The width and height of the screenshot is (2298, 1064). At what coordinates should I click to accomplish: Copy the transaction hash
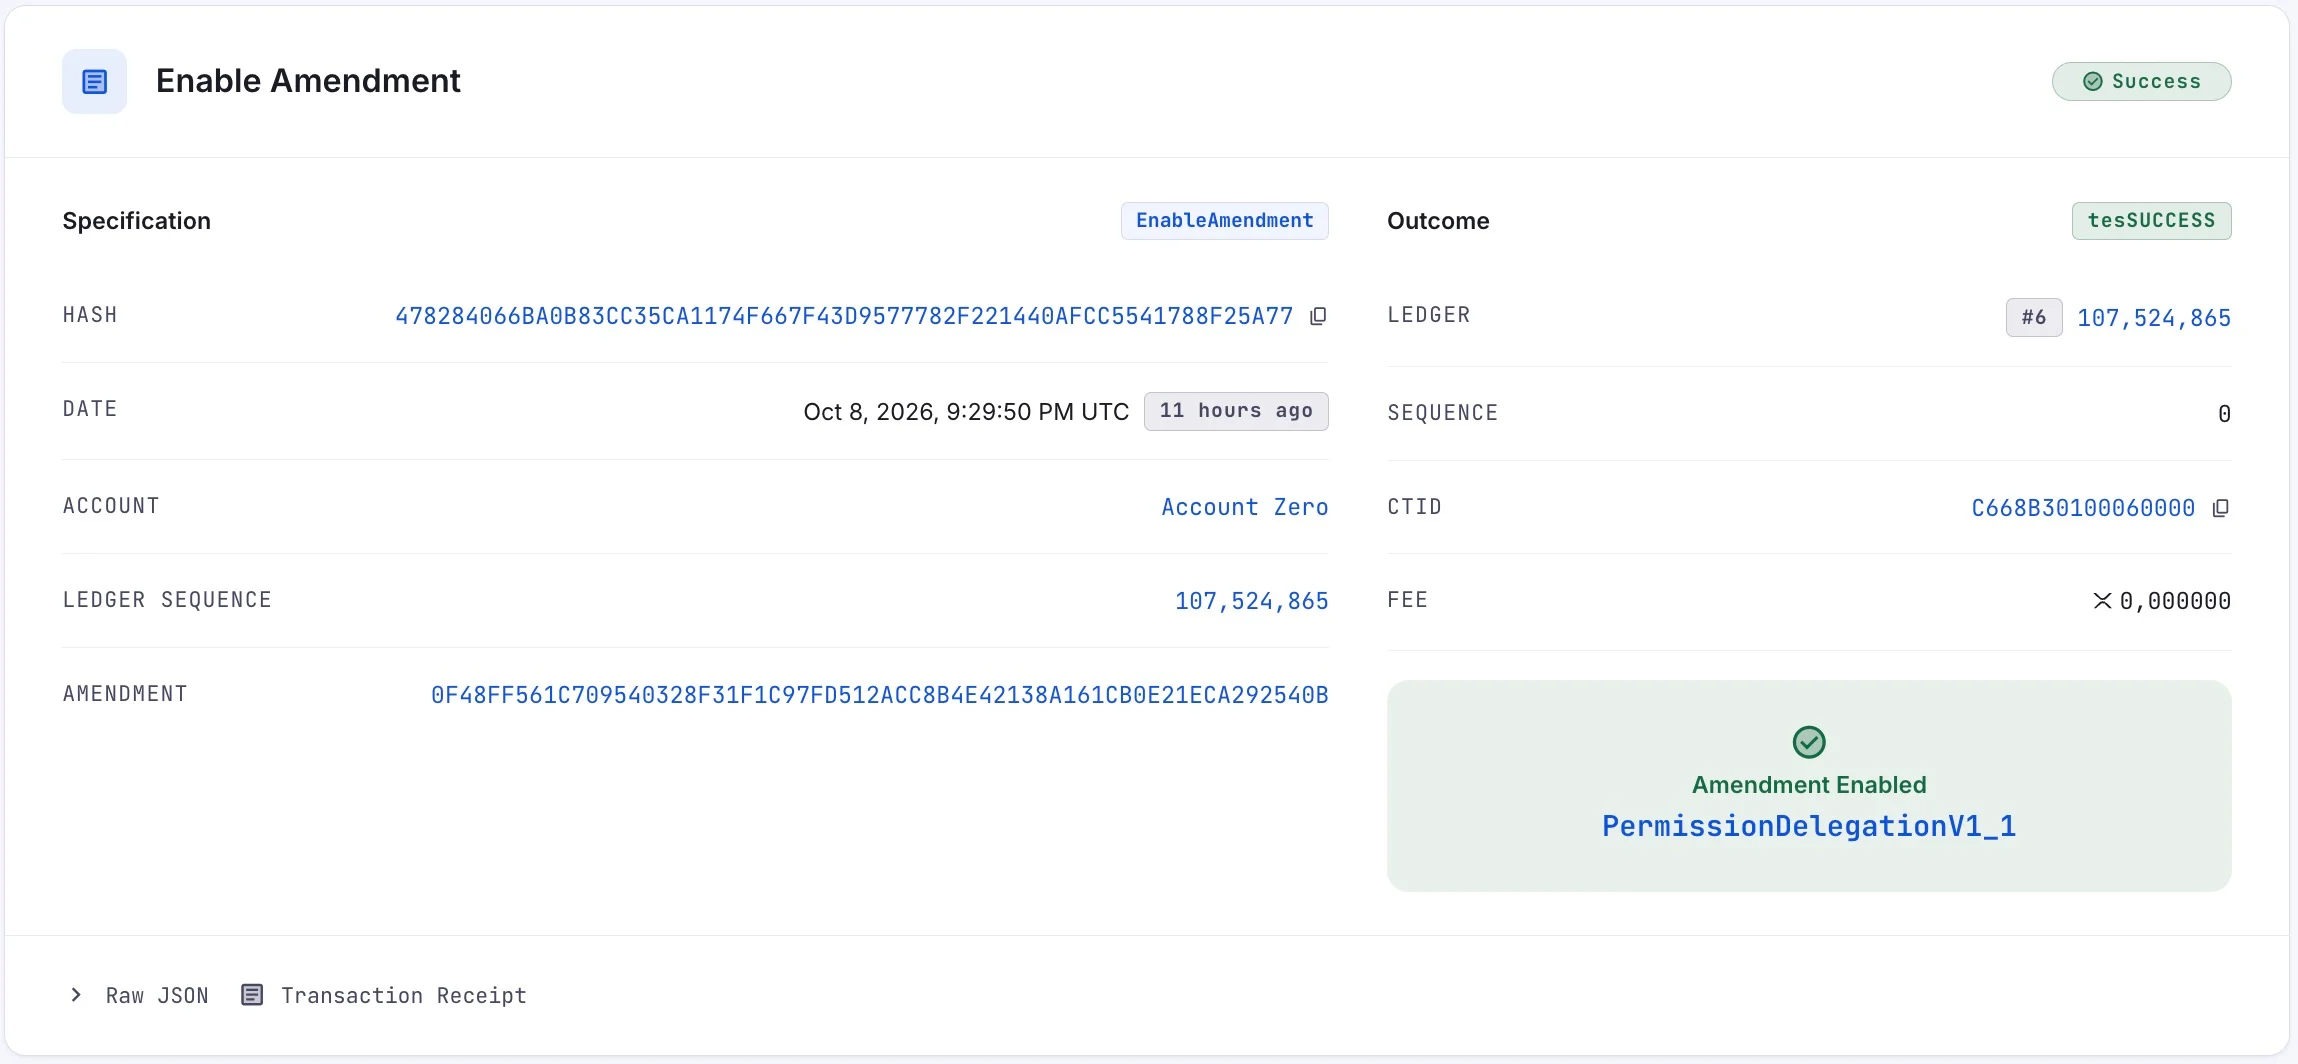coord(1318,316)
